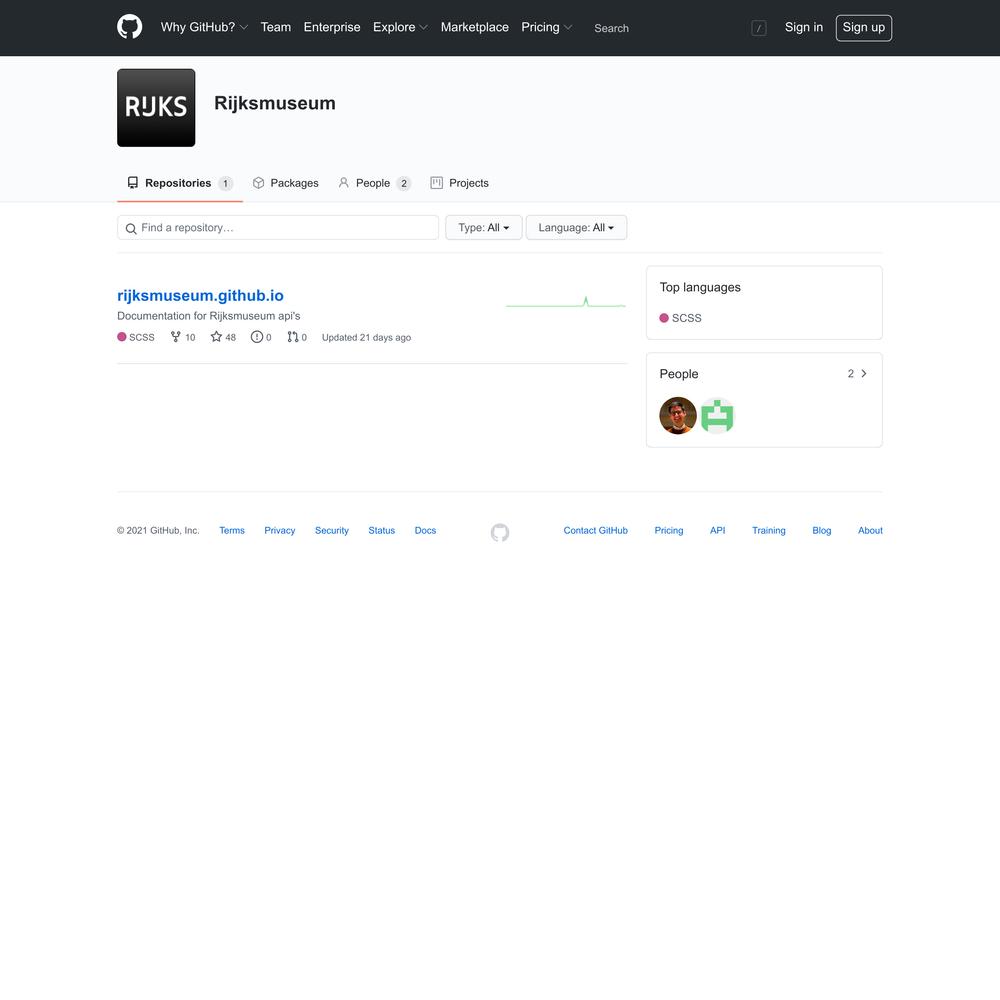The height and width of the screenshot is (1000, 1000).
Task: Open the first member's photo avatar
Action: (678, 416)
